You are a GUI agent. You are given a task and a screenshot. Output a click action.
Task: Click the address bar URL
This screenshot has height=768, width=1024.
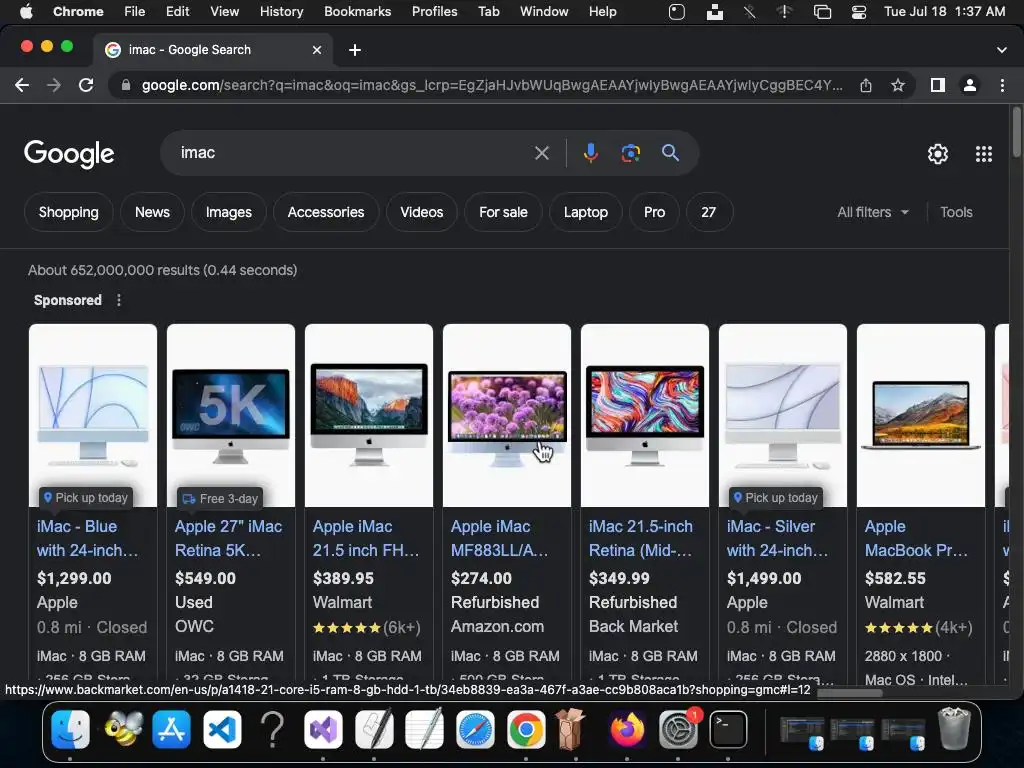(491, 85)
